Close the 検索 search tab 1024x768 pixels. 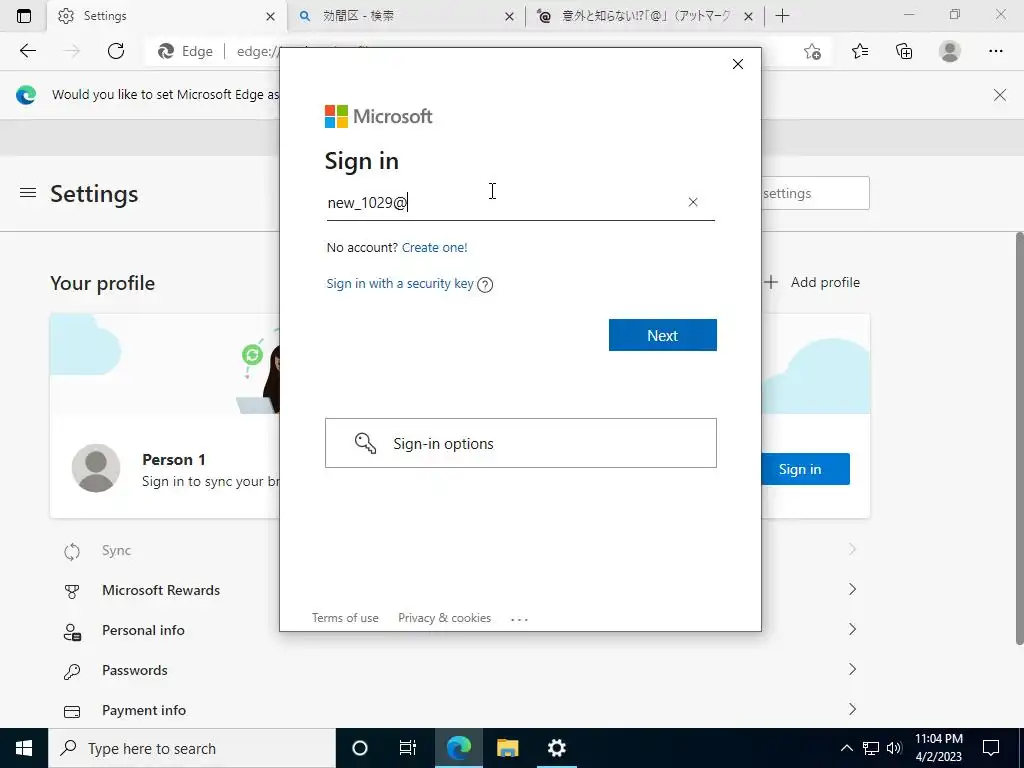[x=509, y=16]
